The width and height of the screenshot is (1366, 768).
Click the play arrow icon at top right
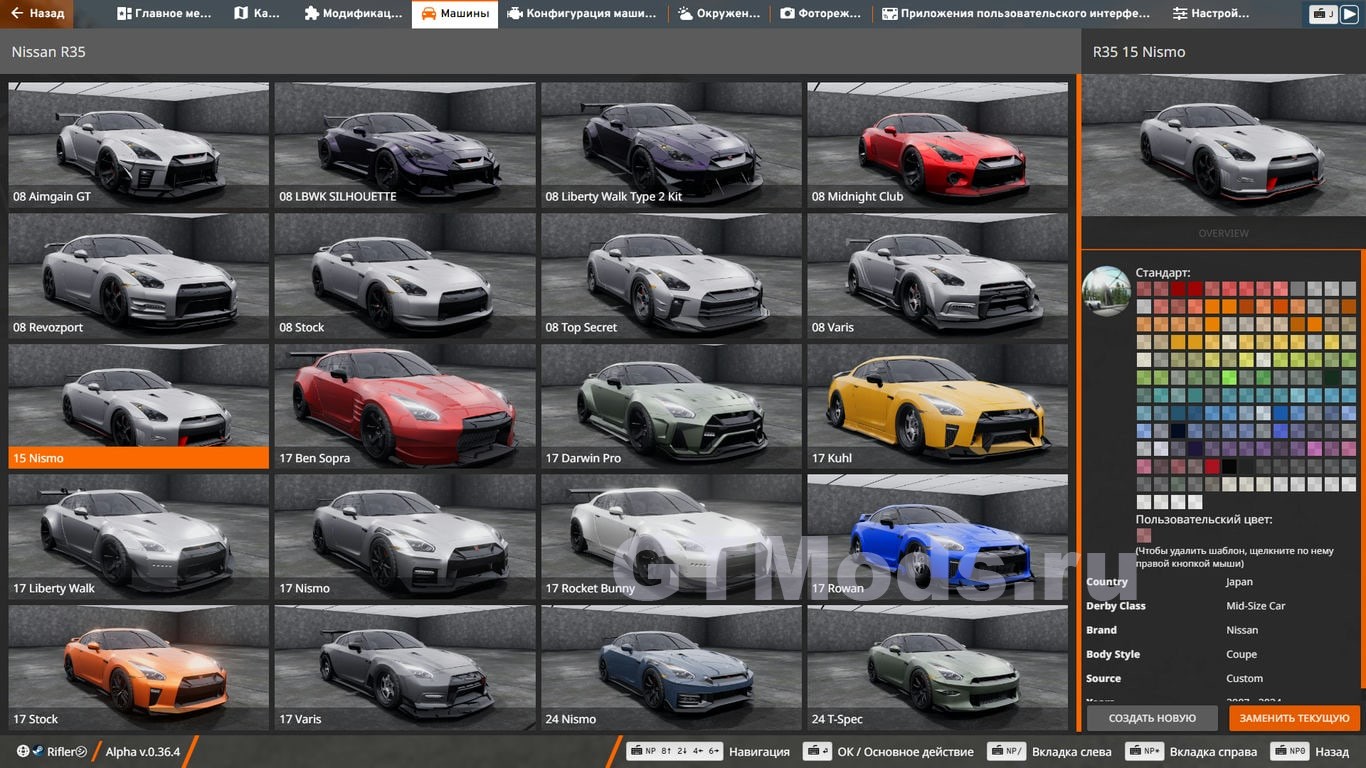pyautogui.click(x=1349, y=14)
